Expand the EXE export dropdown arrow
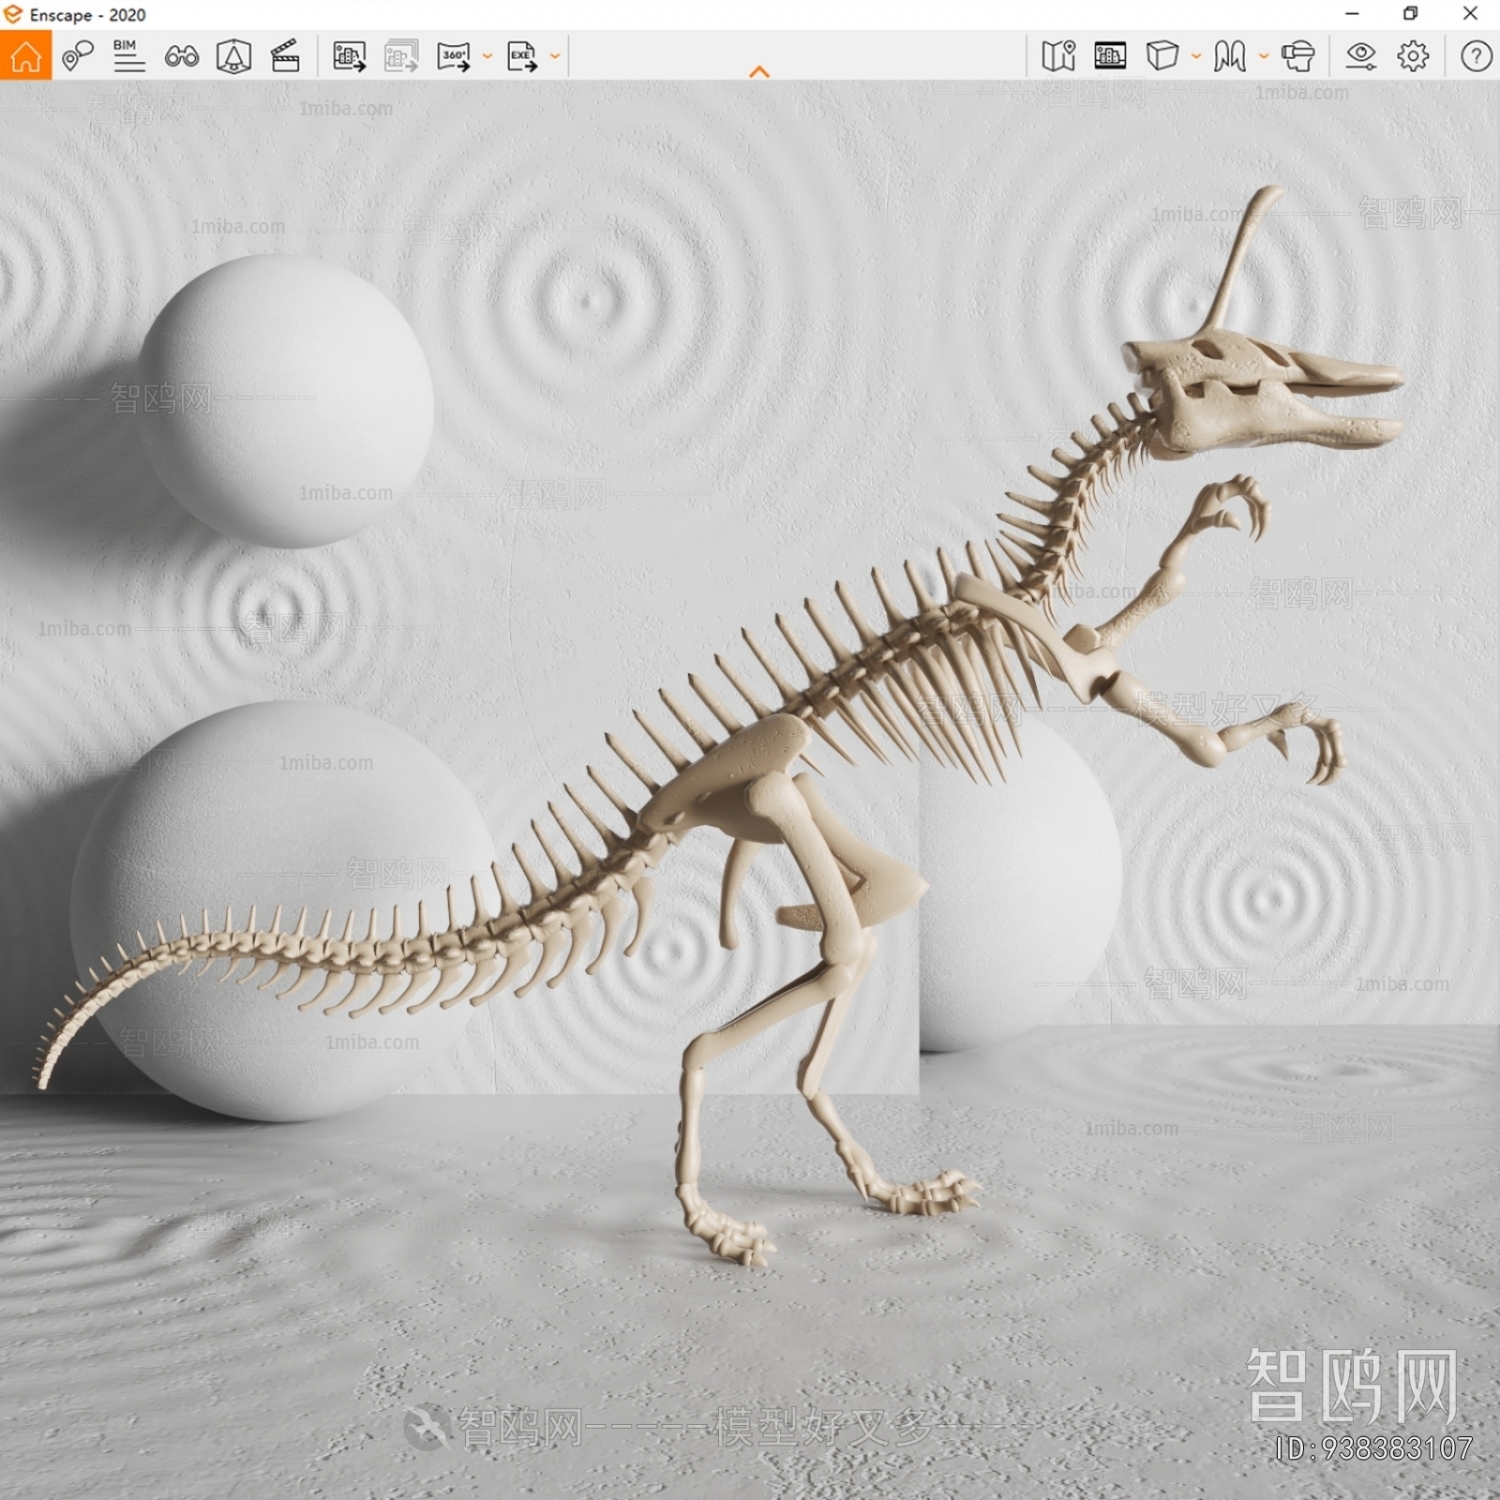This screenshot has width=1500, height=1500. [555, 57]
